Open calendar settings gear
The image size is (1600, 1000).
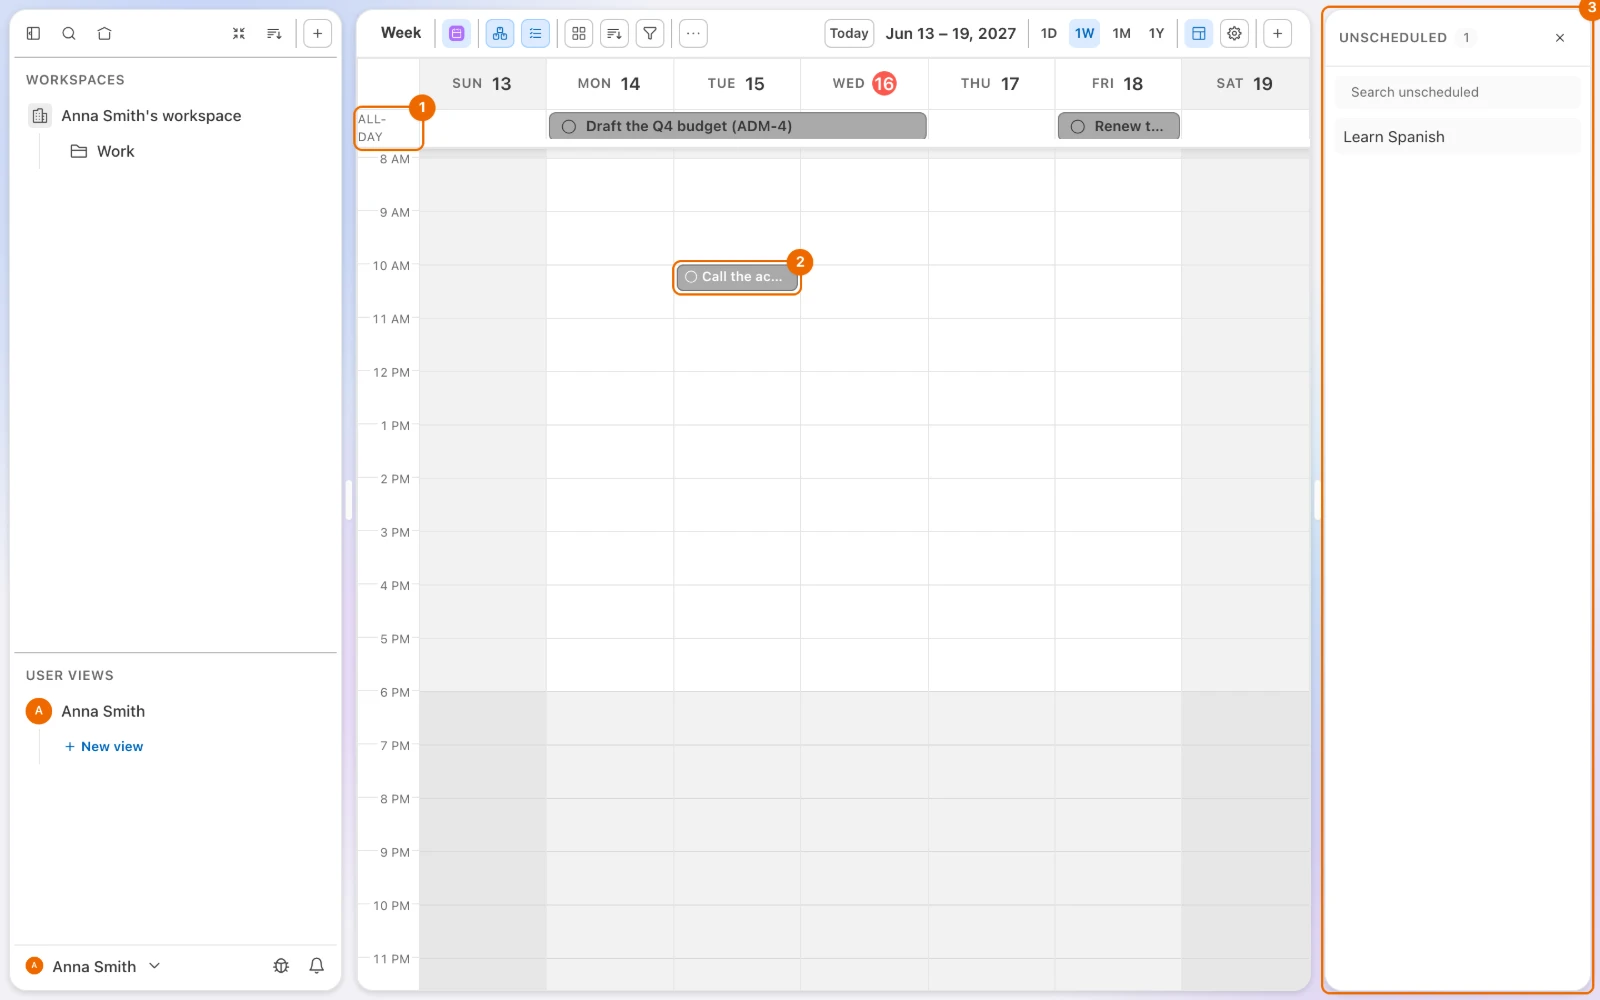1235,33
